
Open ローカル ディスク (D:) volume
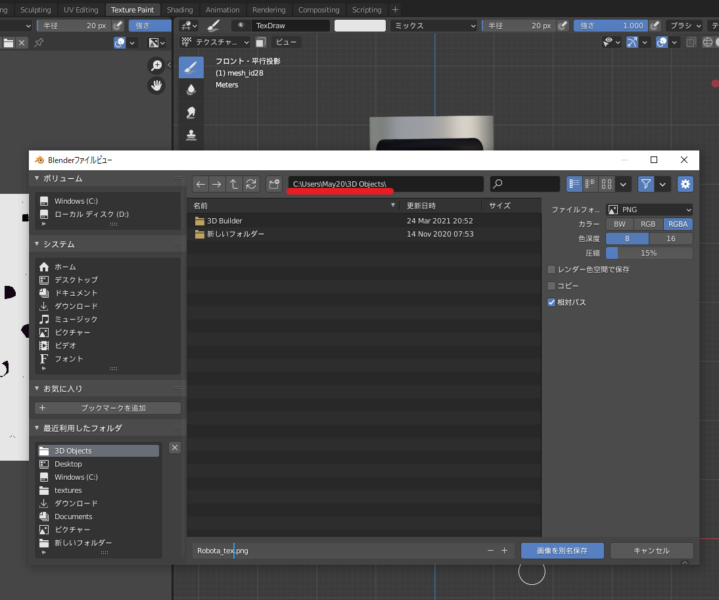[91, 214]
